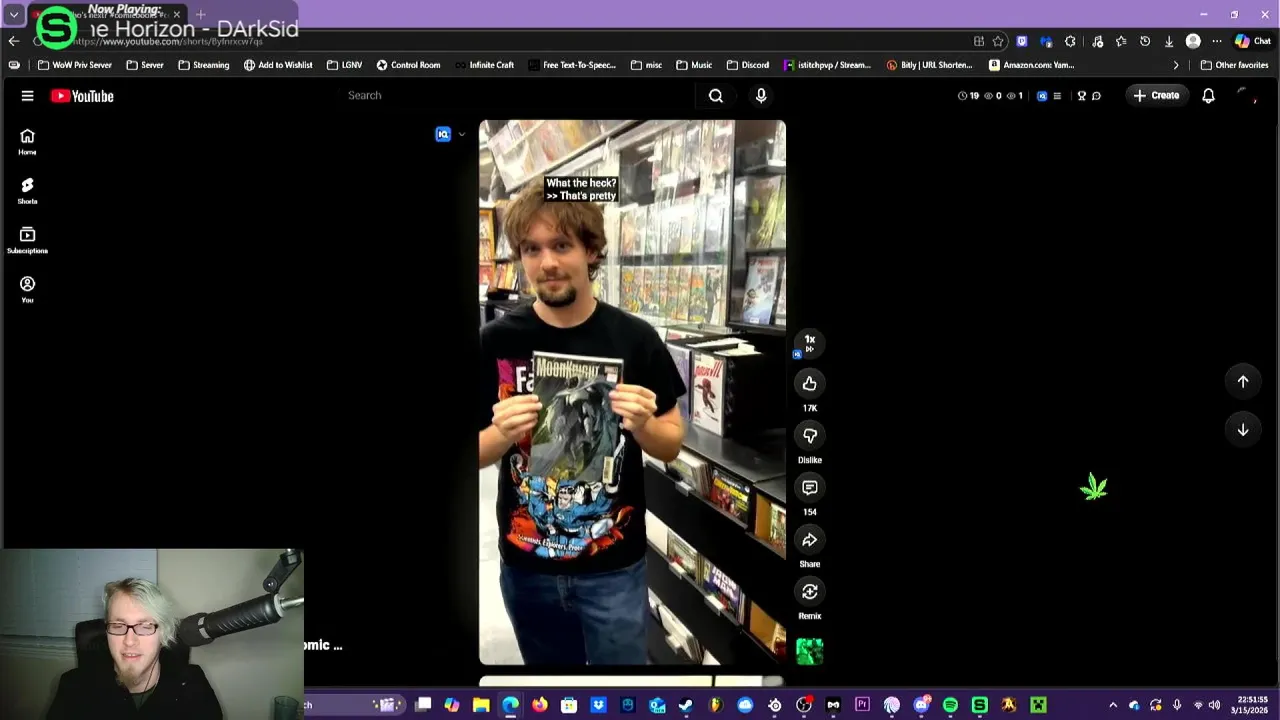Image resolution: width=1280 pixels, height=720 pixels.
Task: Open the Twitch extension icon
Action: coord(1022,41)
